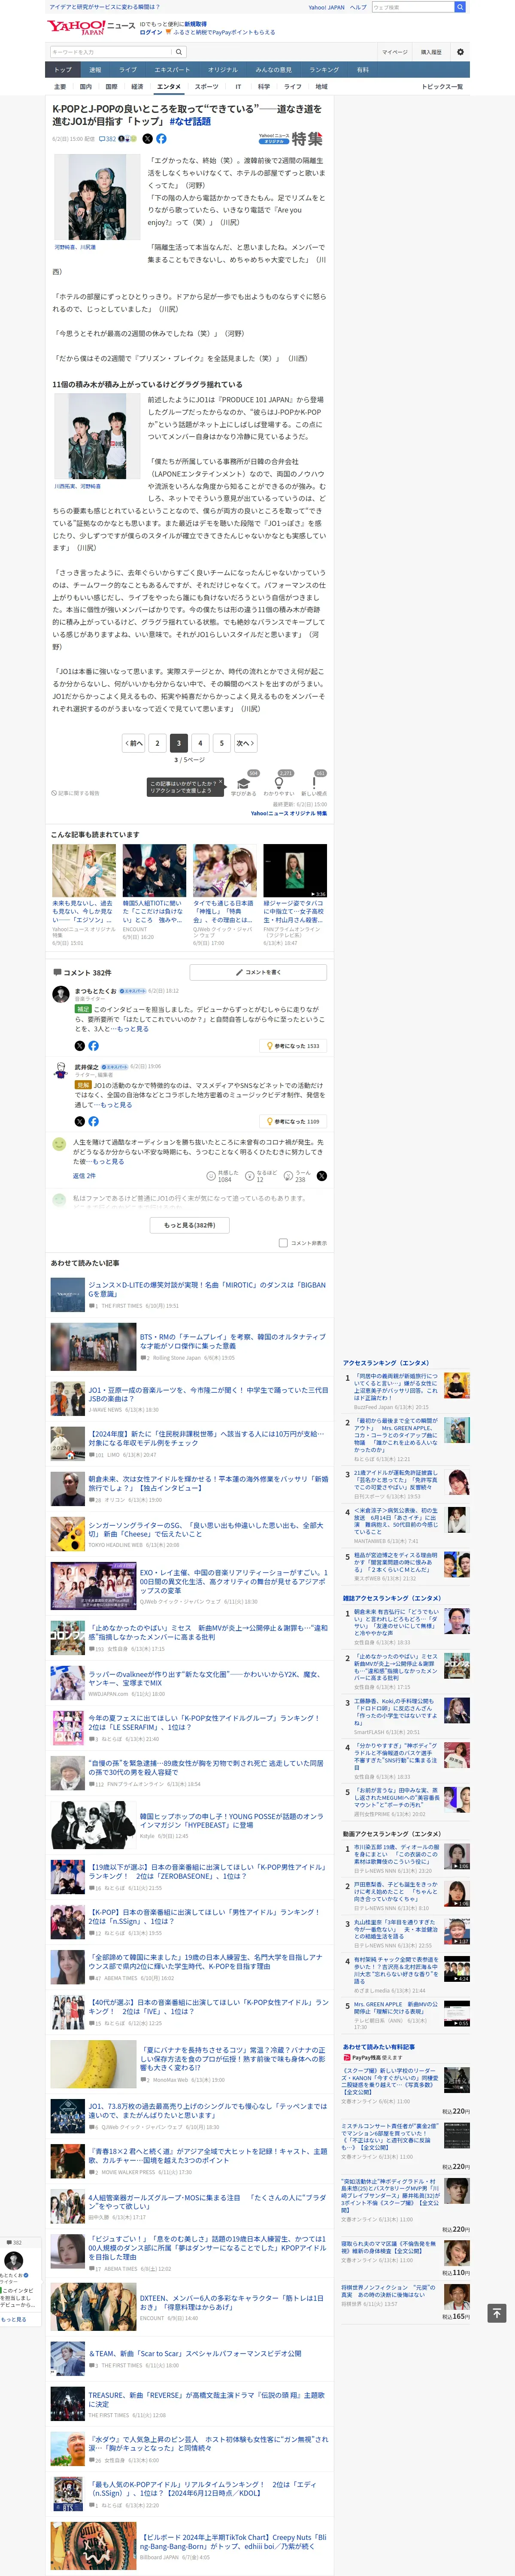Click Yahoo!ニュース オリジナル 特集 link
The width and height of the screenshot is (515, 2576).
click(x=288, y=813)
